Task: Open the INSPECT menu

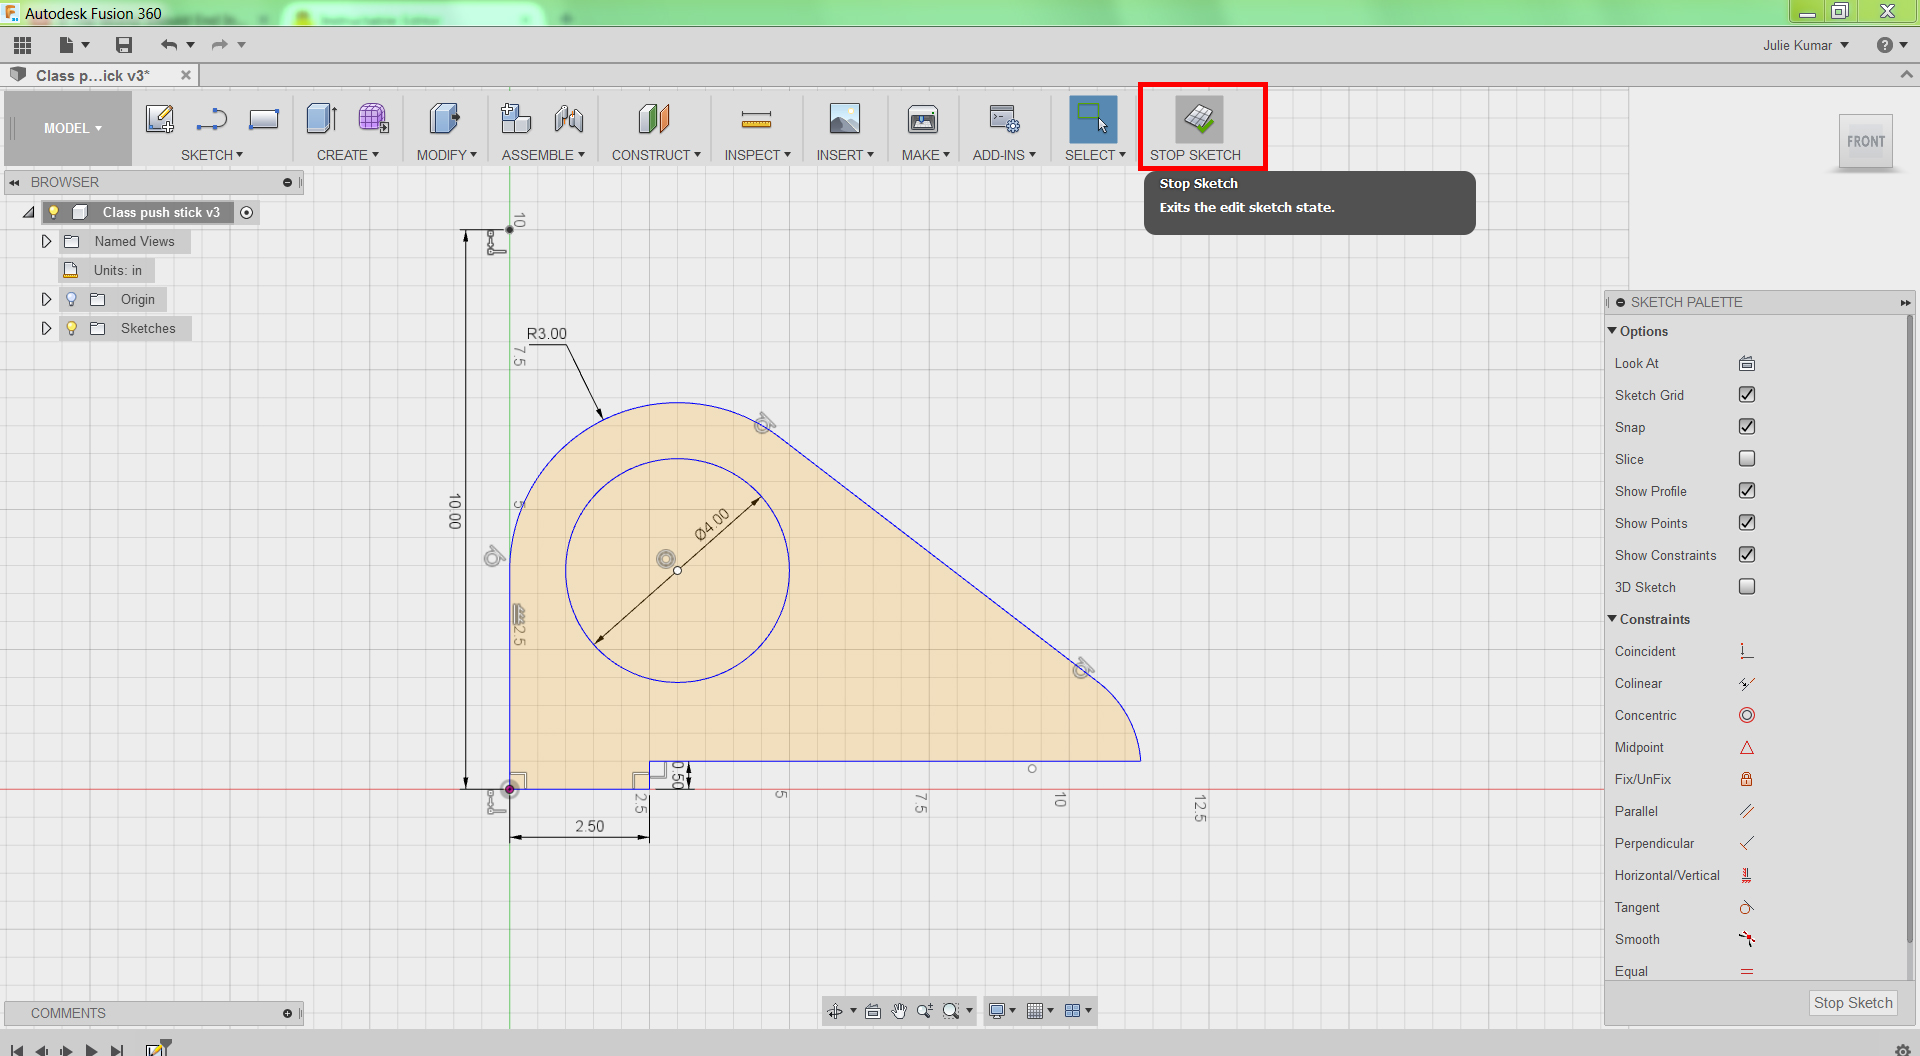Action: point(758,155)
